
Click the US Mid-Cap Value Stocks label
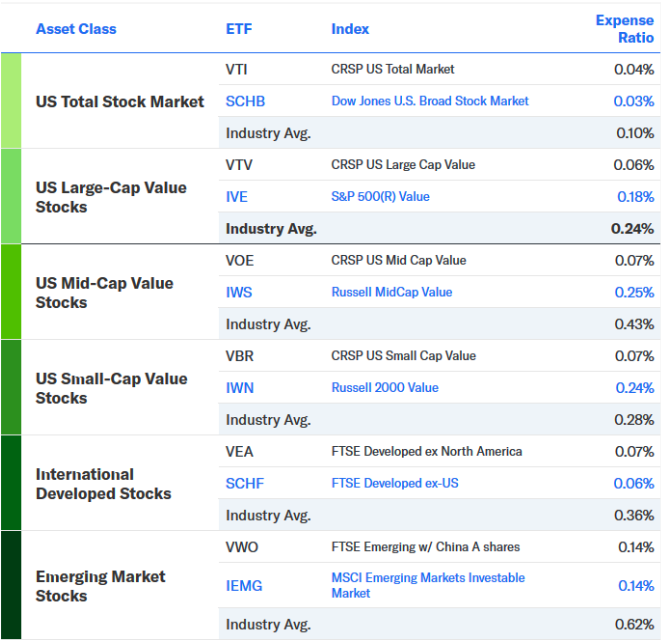tap(105, 293)
